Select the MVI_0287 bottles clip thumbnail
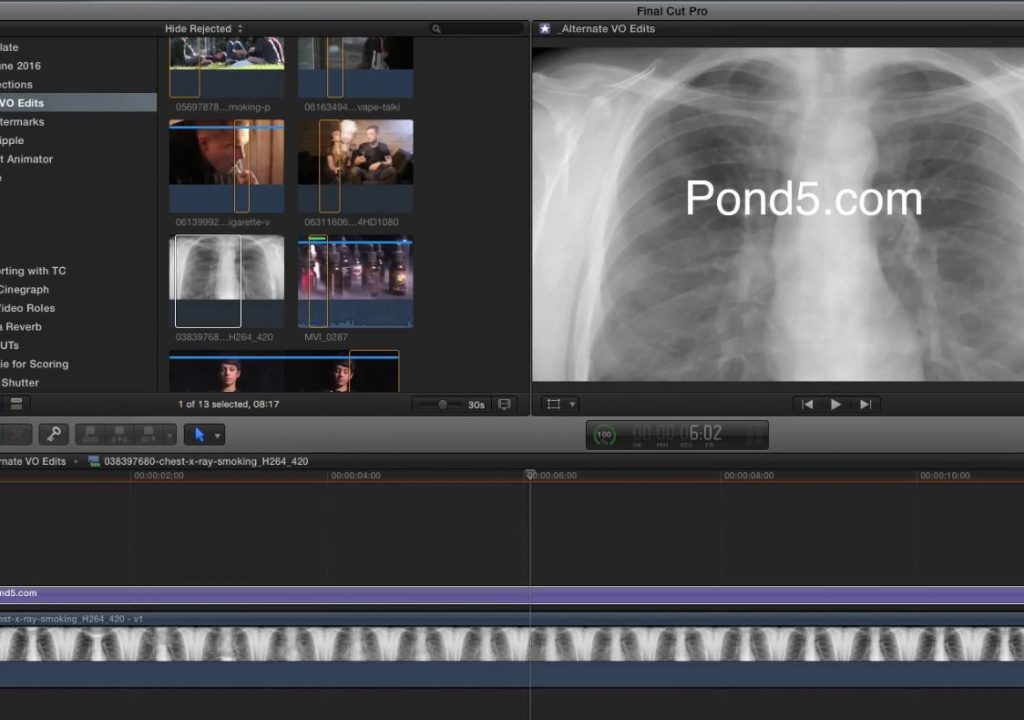This screenshot has width=1024, height=720. click(355, 281)
